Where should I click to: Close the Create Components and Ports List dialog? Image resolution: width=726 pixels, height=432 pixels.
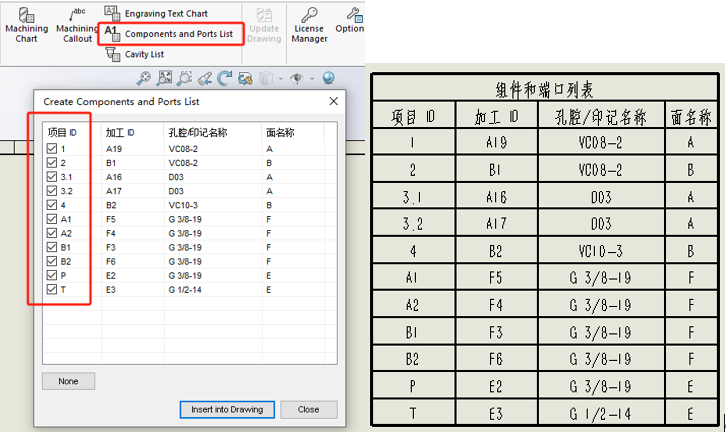[x=333, y=101]
